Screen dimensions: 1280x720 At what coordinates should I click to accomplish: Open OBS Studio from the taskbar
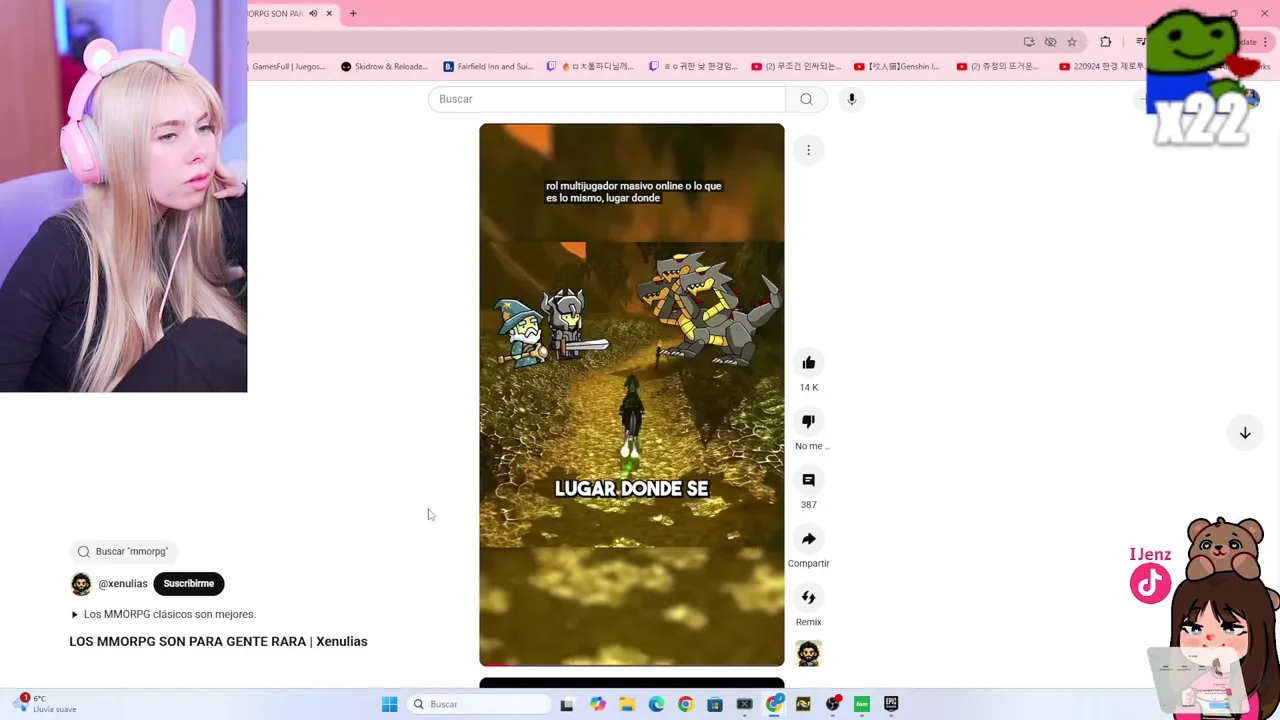(832, 704)
